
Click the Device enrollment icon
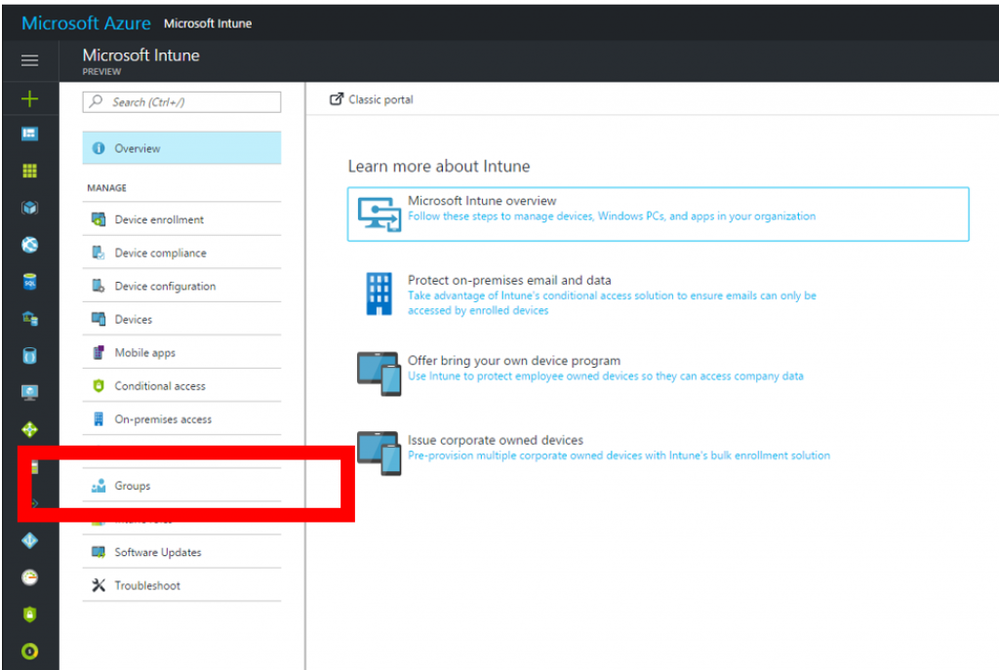[98, 220]
